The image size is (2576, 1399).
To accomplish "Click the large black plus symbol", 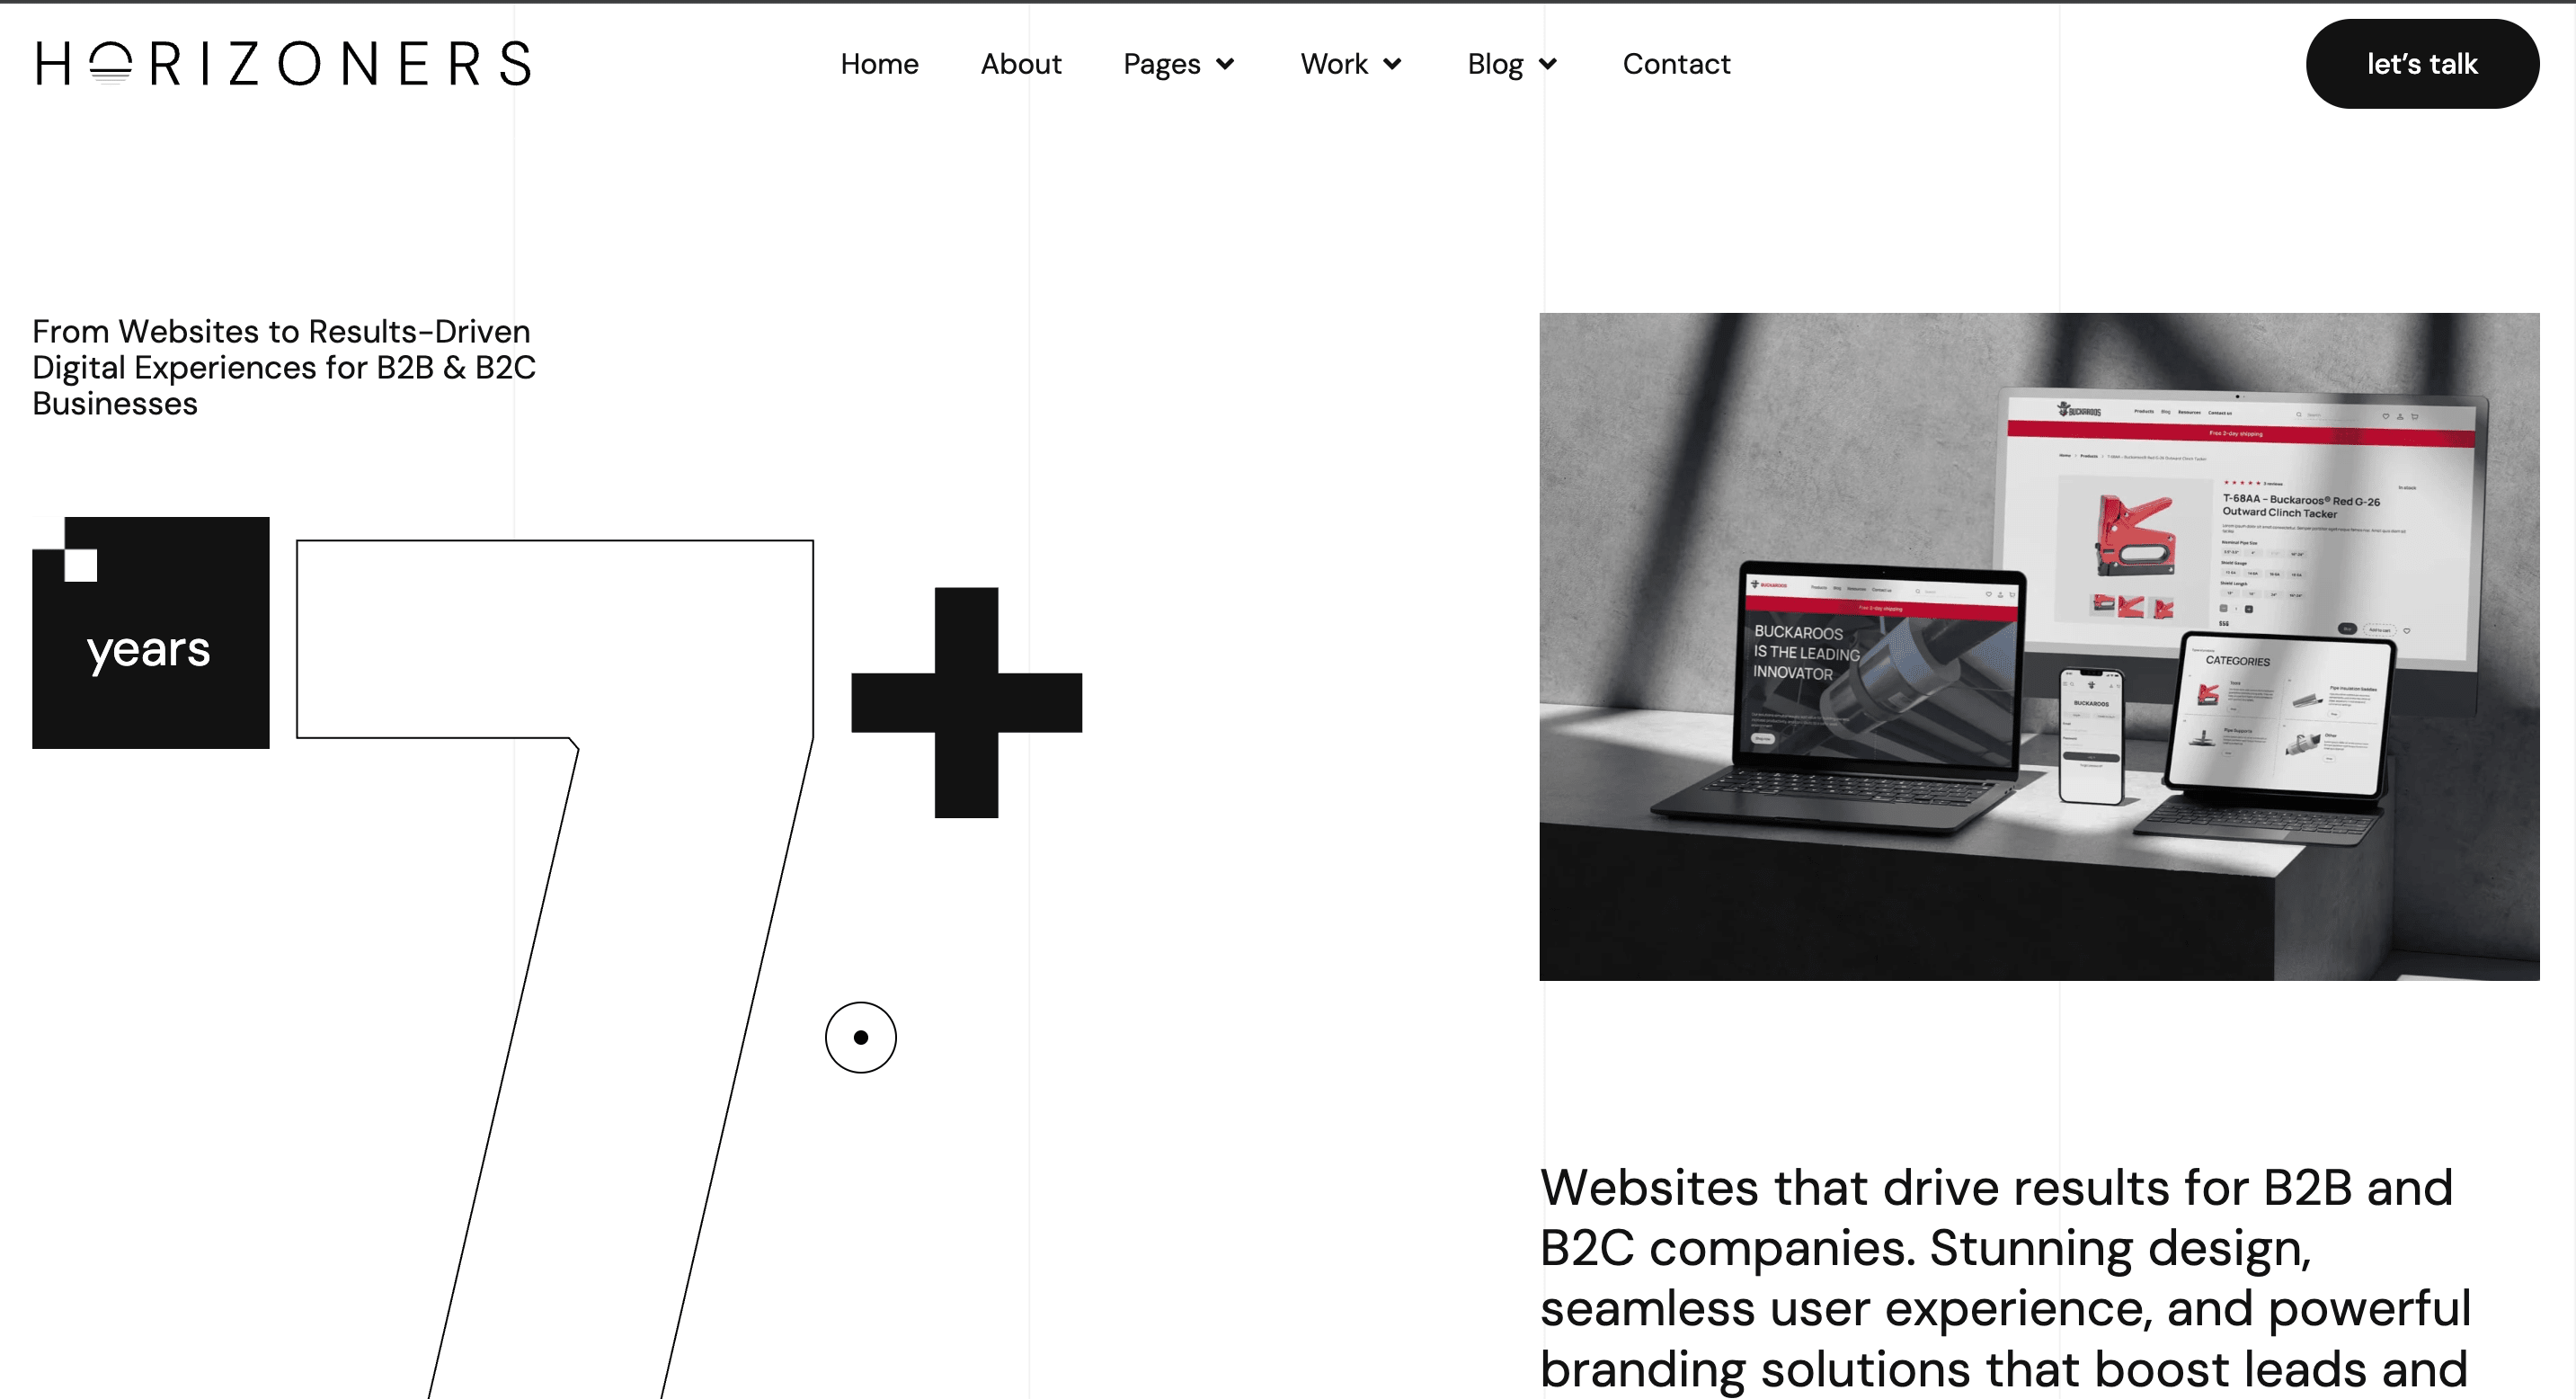I will [x=966, y=703].
